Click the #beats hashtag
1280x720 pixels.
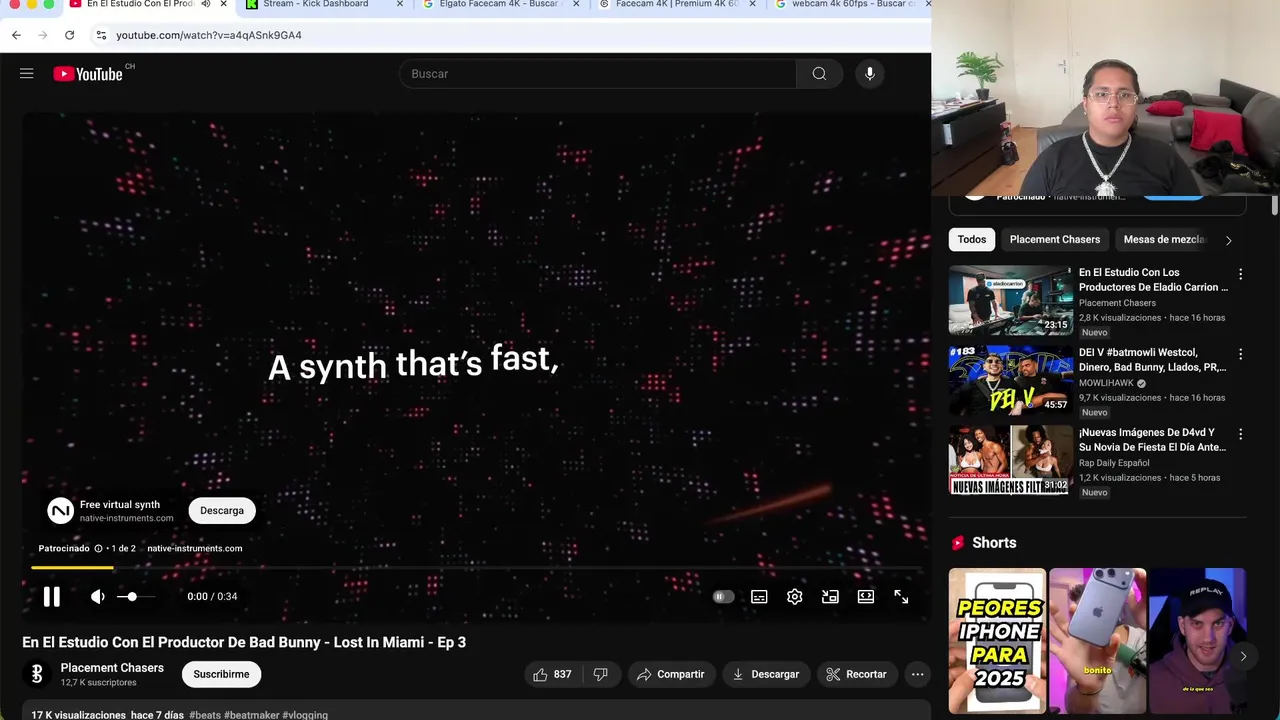tap(205, 715)
